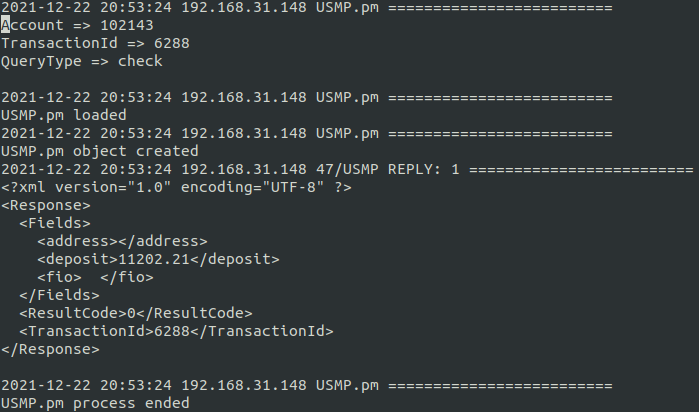Click the highlighted cursor on Account's first letter
The height and width of the screenshot is (412, 699).
[5, 25]
